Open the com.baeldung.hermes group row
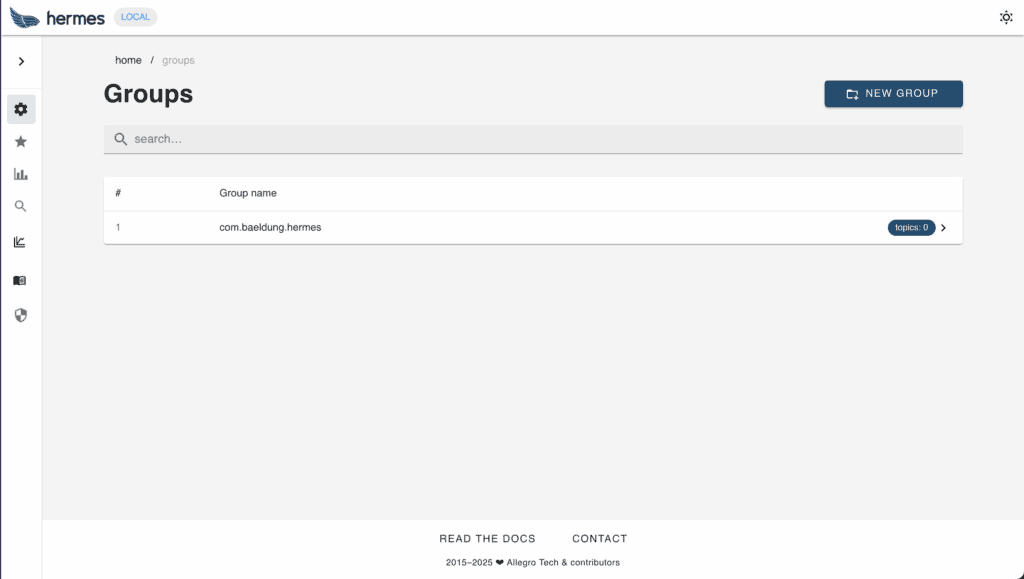 pos(270,228)
